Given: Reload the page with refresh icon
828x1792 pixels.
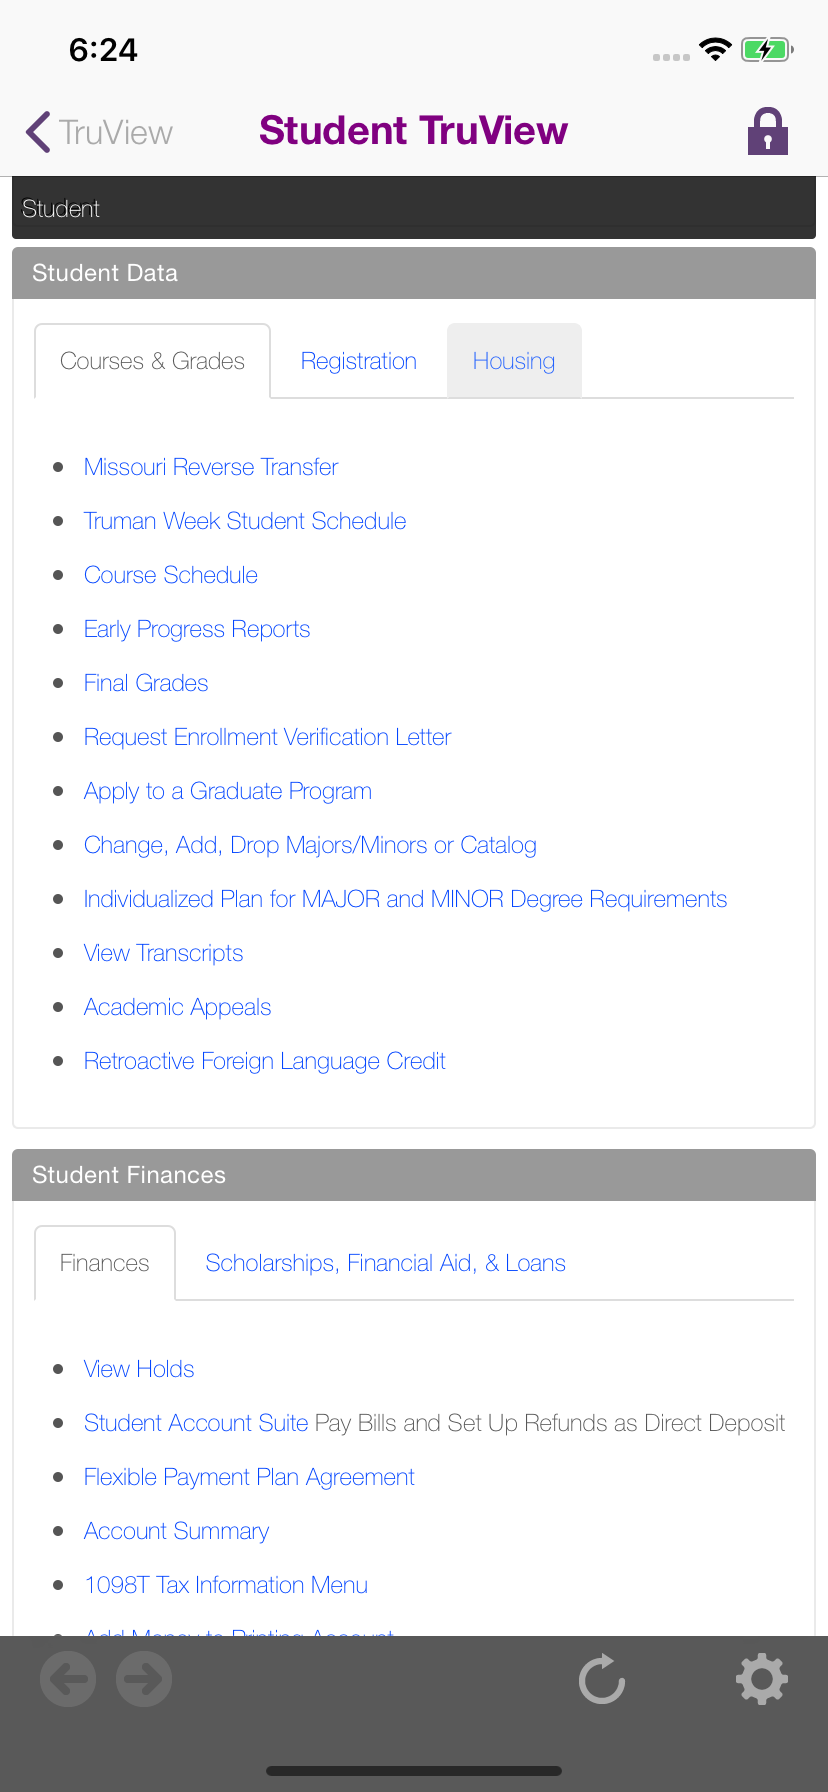Looking at the screenshot, I should (602, 1679).
